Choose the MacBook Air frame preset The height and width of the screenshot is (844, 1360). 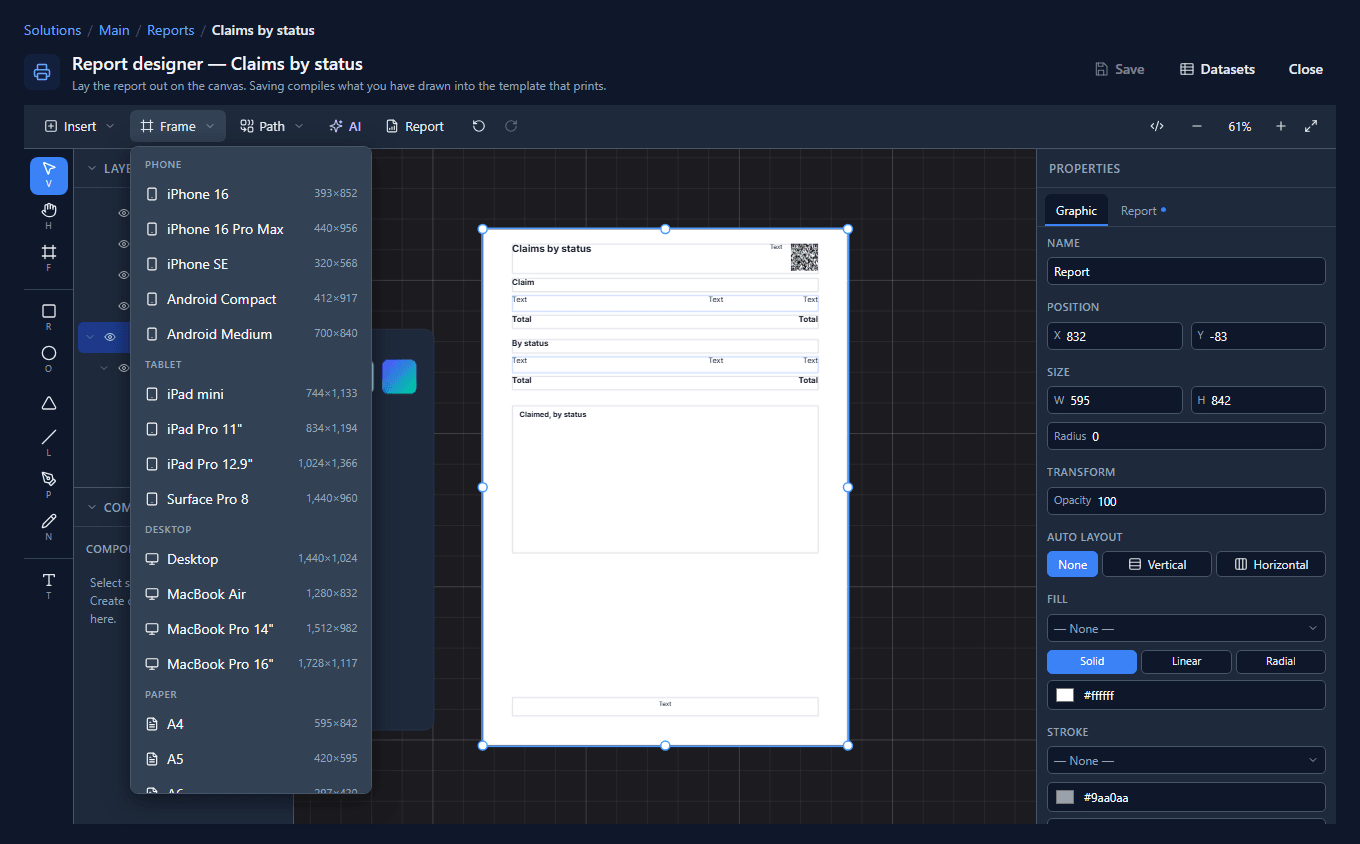[251, 594]
